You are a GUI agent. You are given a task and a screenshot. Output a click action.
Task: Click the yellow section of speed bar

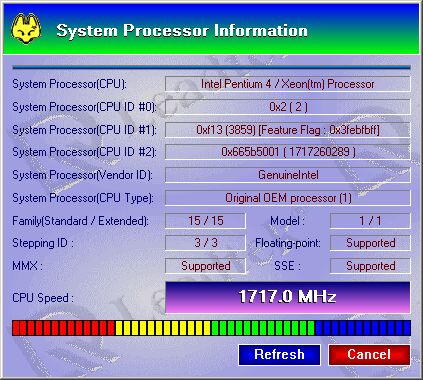(x=163, y=328)
